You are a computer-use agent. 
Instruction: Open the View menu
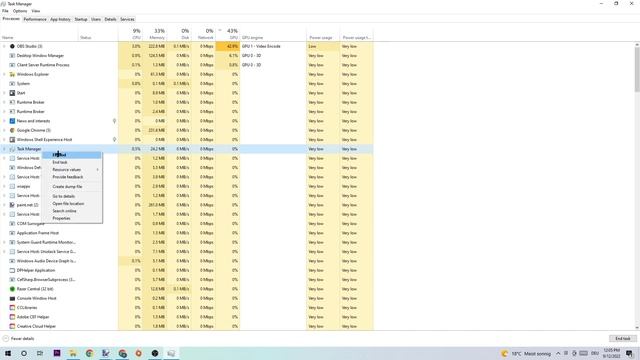[36, 11]
